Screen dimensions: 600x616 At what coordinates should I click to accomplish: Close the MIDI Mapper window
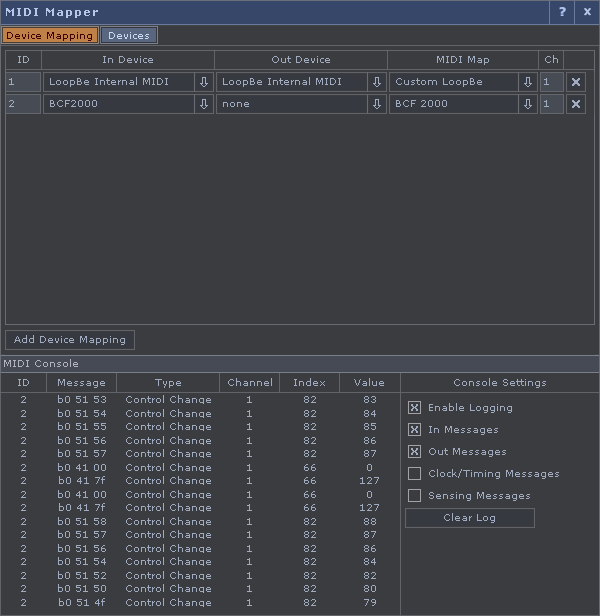587,12
